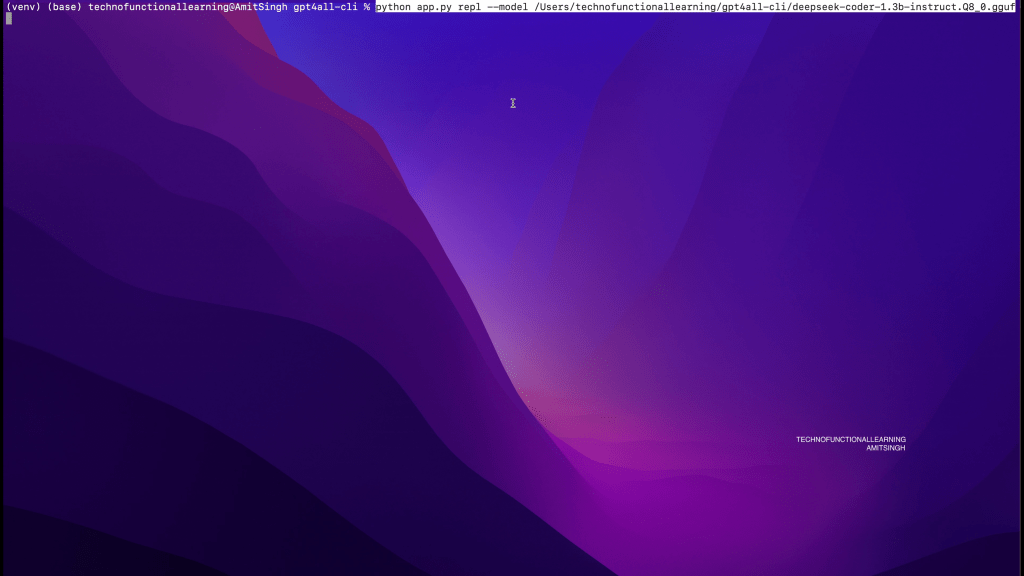1024x576 pixels.
Task: Click the word python in the command
Action: [x=393, y=7]
